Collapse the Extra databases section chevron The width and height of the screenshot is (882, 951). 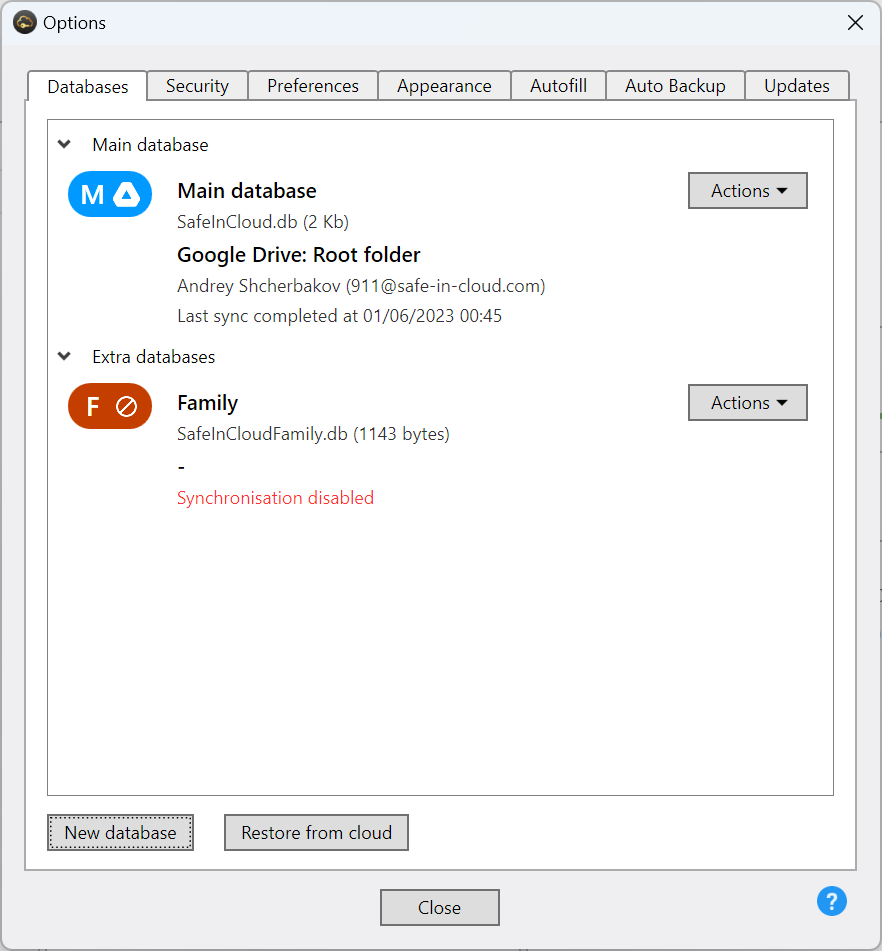[x=64, y=356]
